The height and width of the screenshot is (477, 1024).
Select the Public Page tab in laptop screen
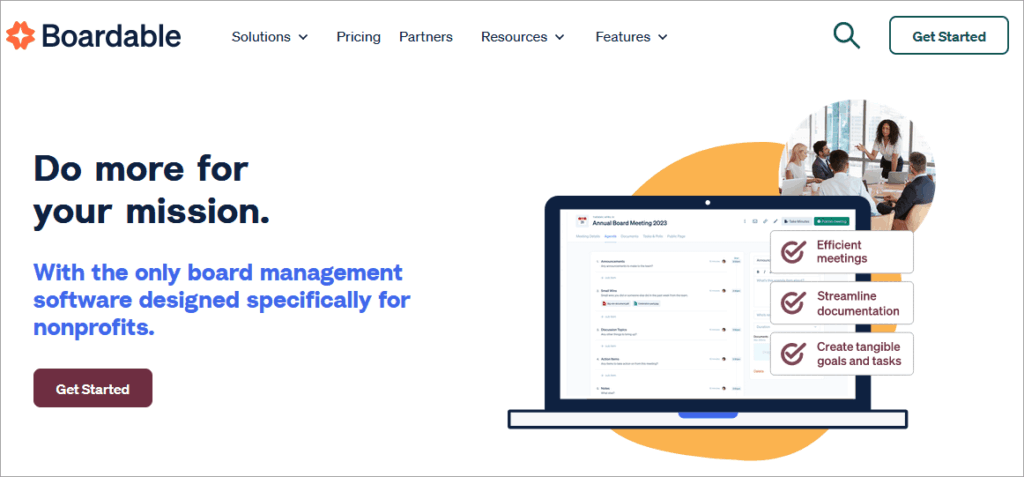click(x=676, y=236)
